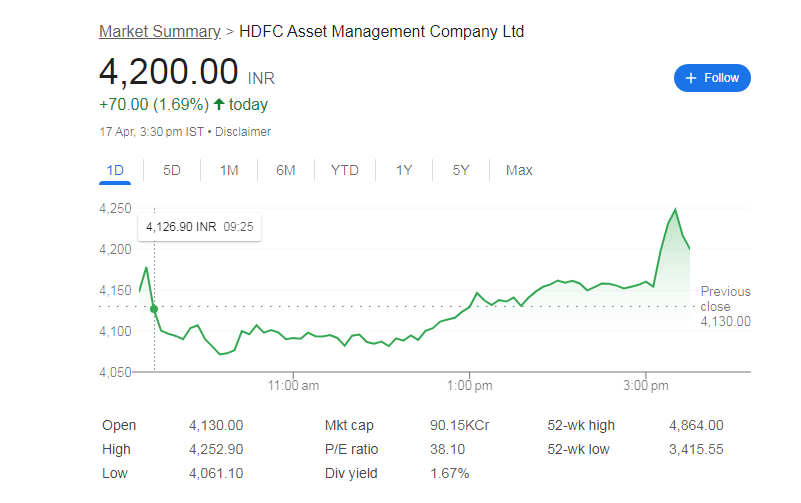Click the Open value 4,130.00
Image resolution: width=801 pixels, height=503 pixels.
(x=216, y=425)
